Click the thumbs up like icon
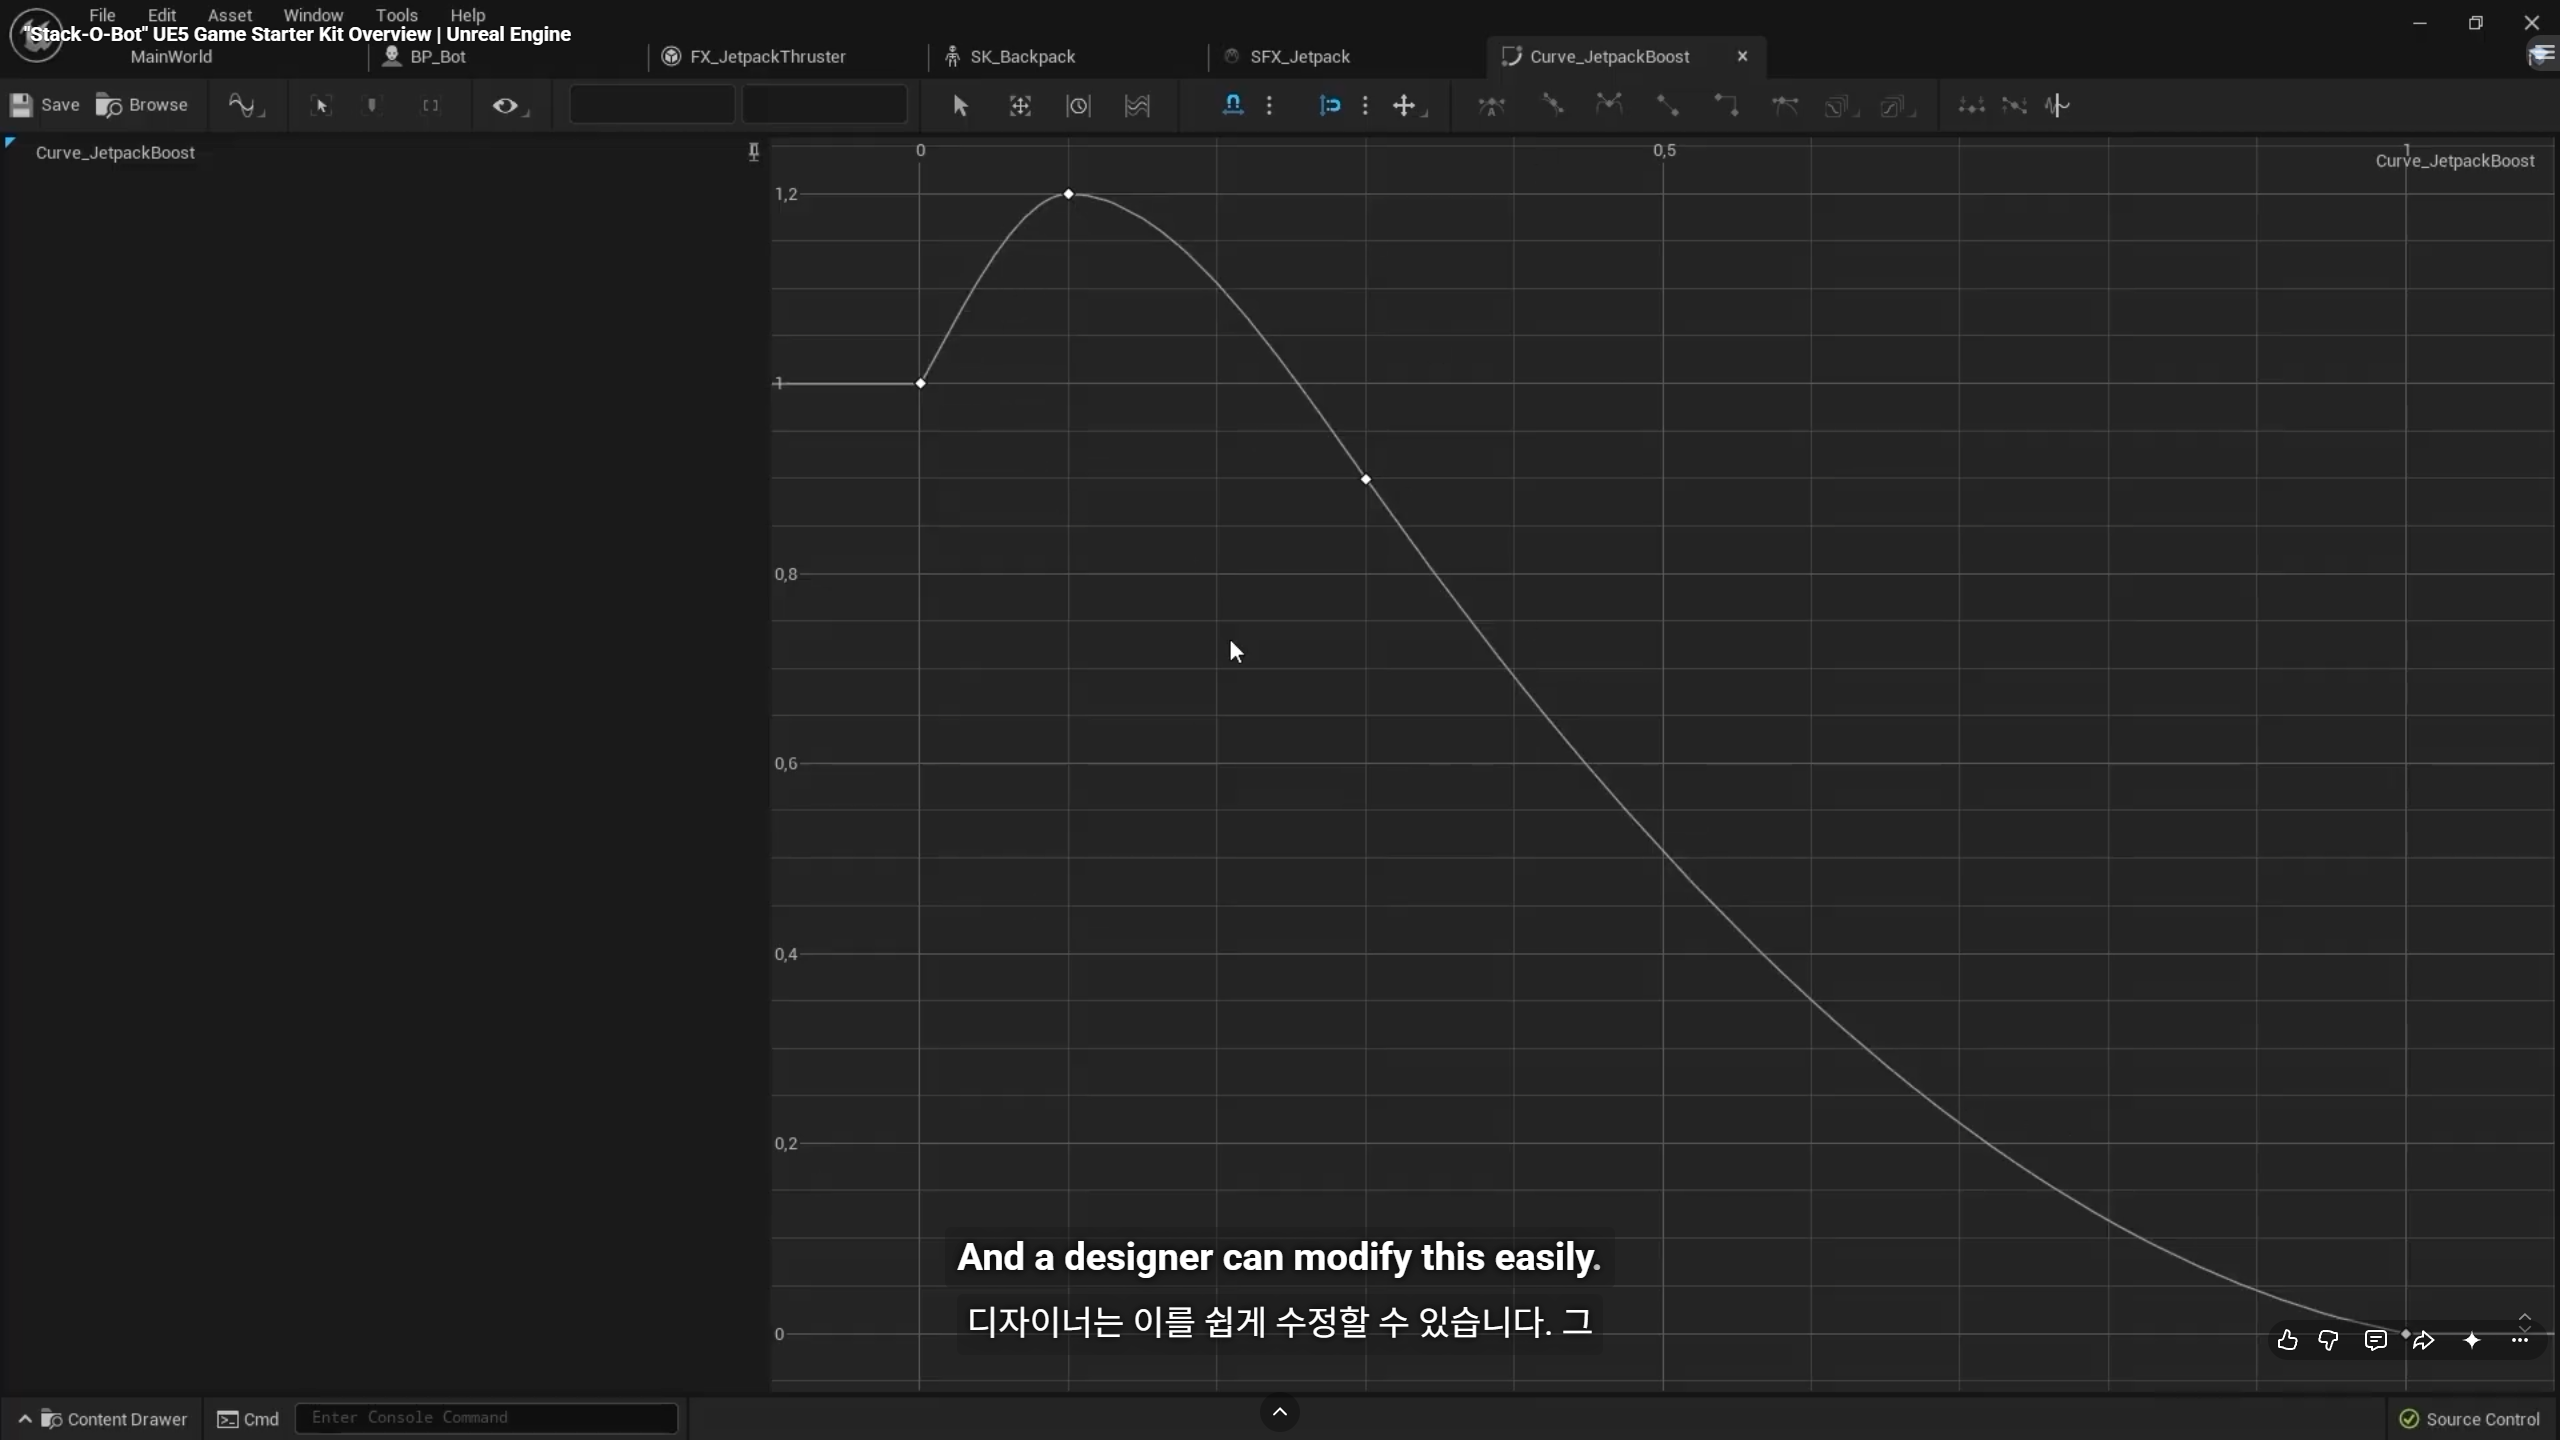 (x=2287, y=1340)
